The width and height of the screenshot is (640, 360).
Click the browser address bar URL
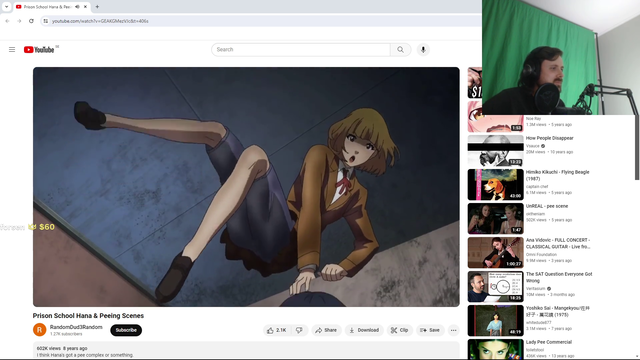pyautogui.click(x=100, y=21)
